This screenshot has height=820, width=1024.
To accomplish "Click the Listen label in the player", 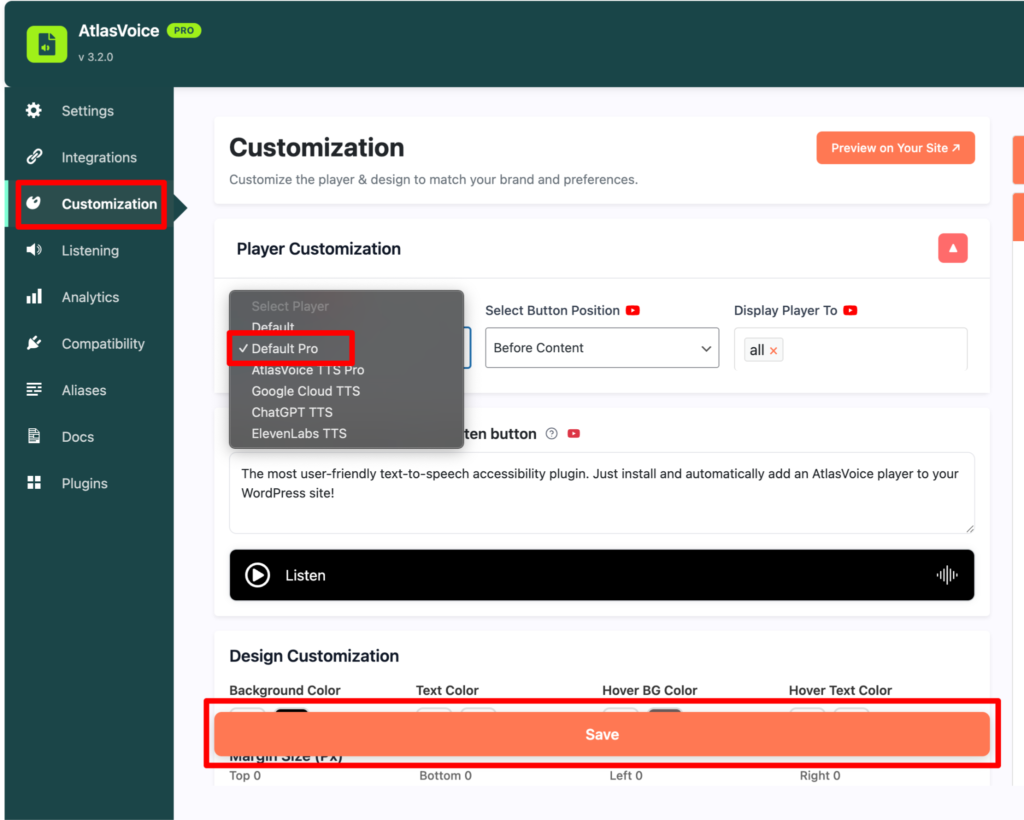I will click(305, 575).
